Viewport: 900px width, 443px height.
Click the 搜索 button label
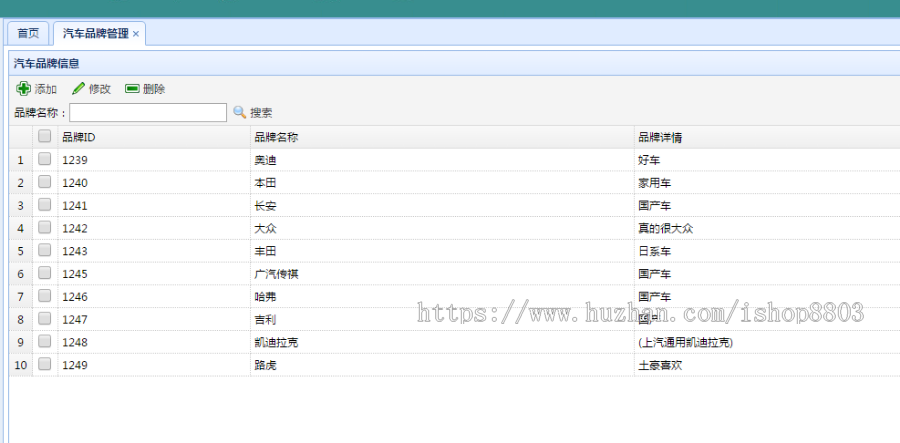(261, 113)
